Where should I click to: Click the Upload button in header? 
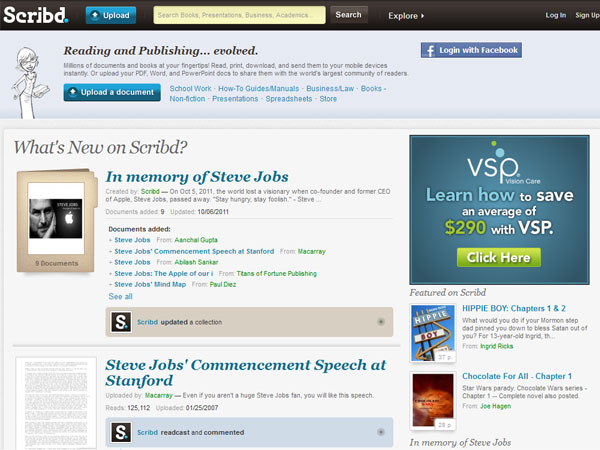pos(111,15)
